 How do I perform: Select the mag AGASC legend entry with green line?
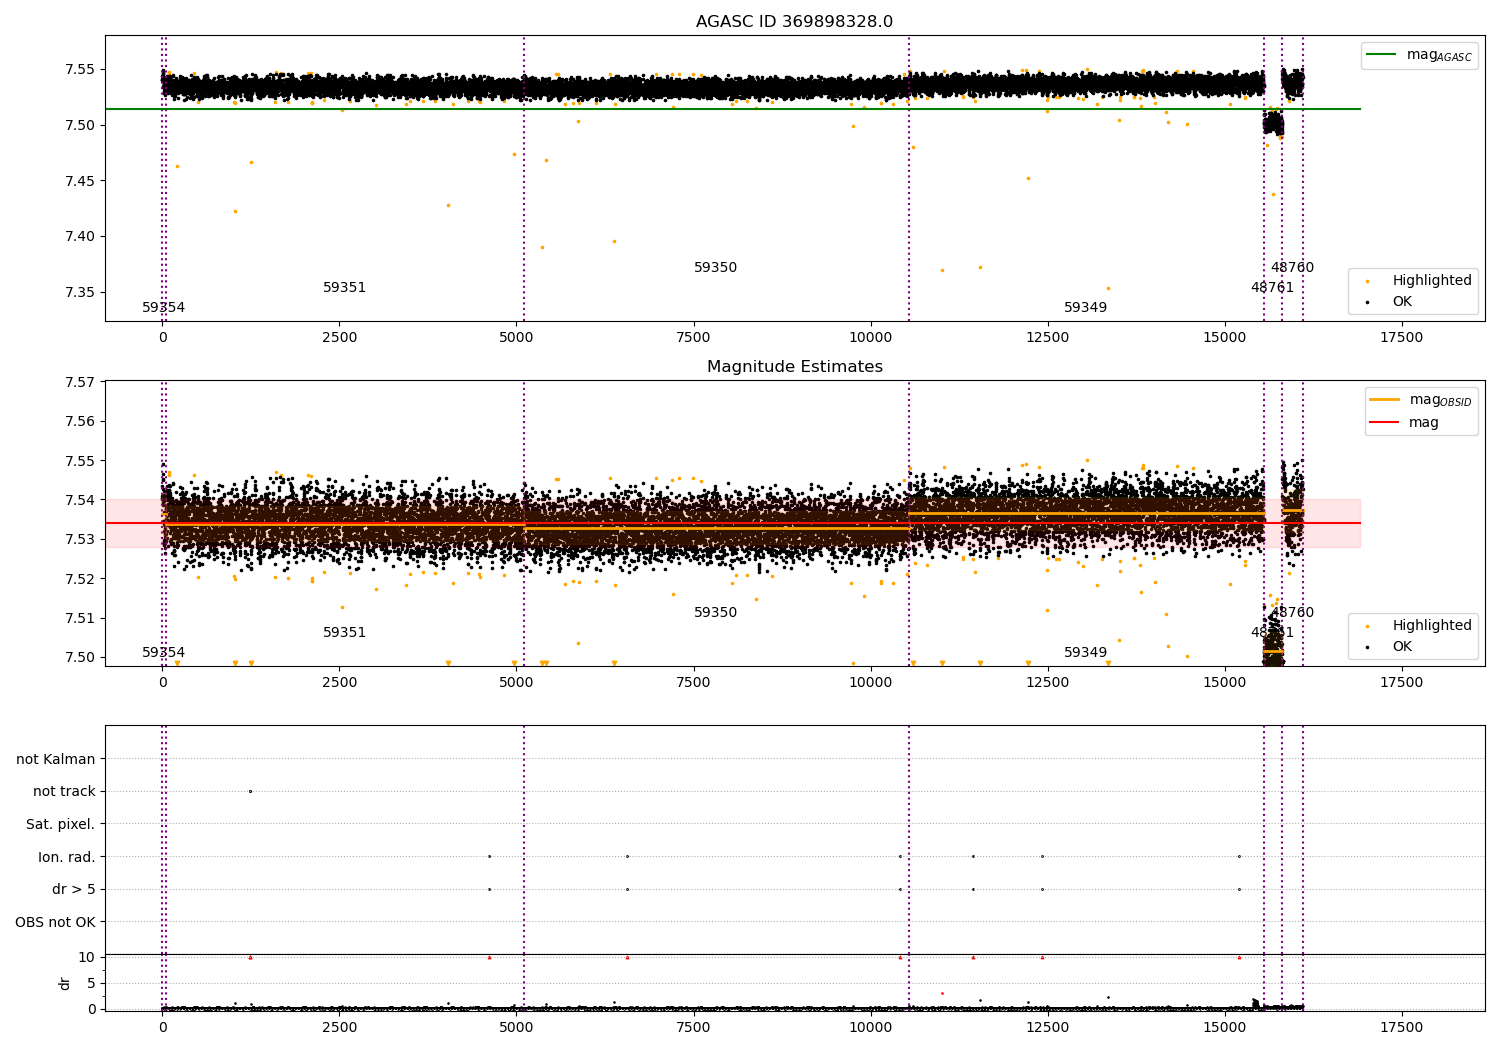[x=1419, y=55]
